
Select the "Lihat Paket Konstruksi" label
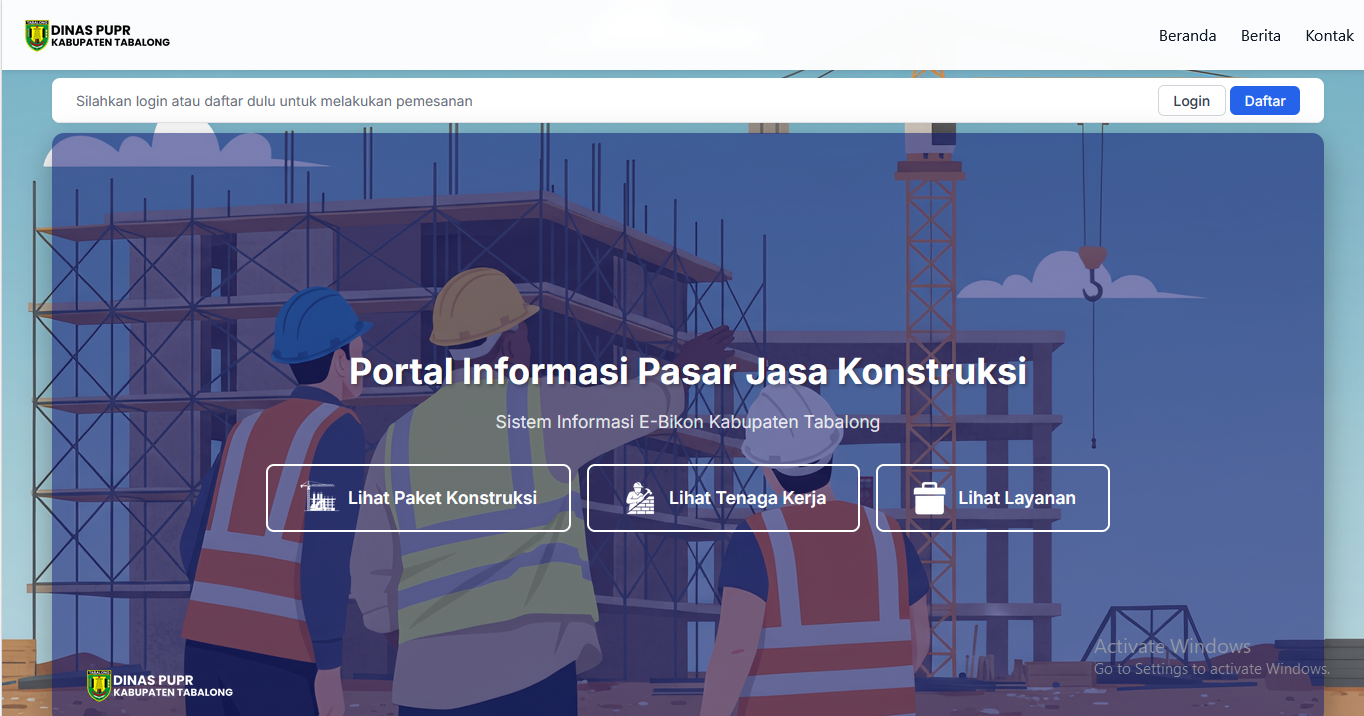tap(442, 498)
